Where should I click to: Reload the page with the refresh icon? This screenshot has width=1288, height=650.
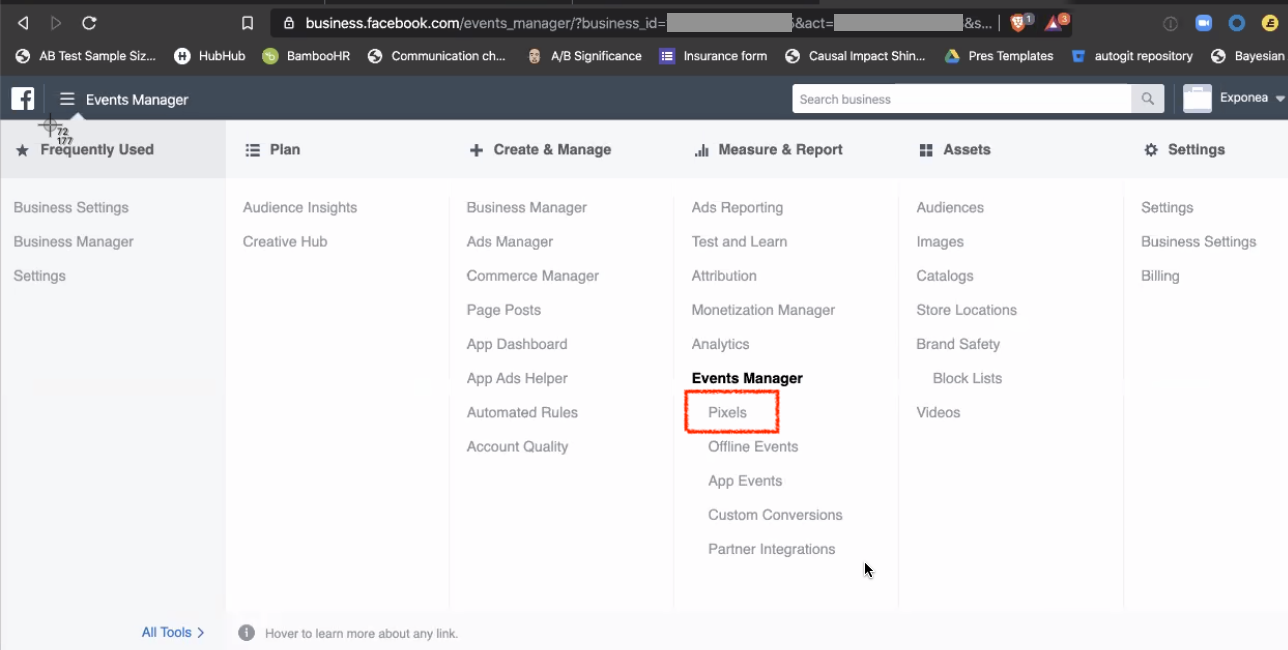(x=89, y=23)
